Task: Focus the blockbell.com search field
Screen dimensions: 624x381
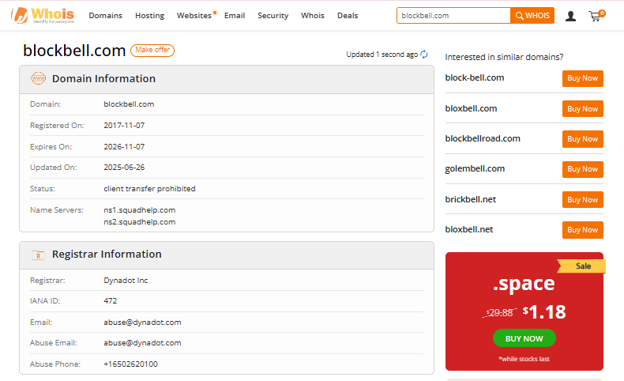Action: [453, 16]
